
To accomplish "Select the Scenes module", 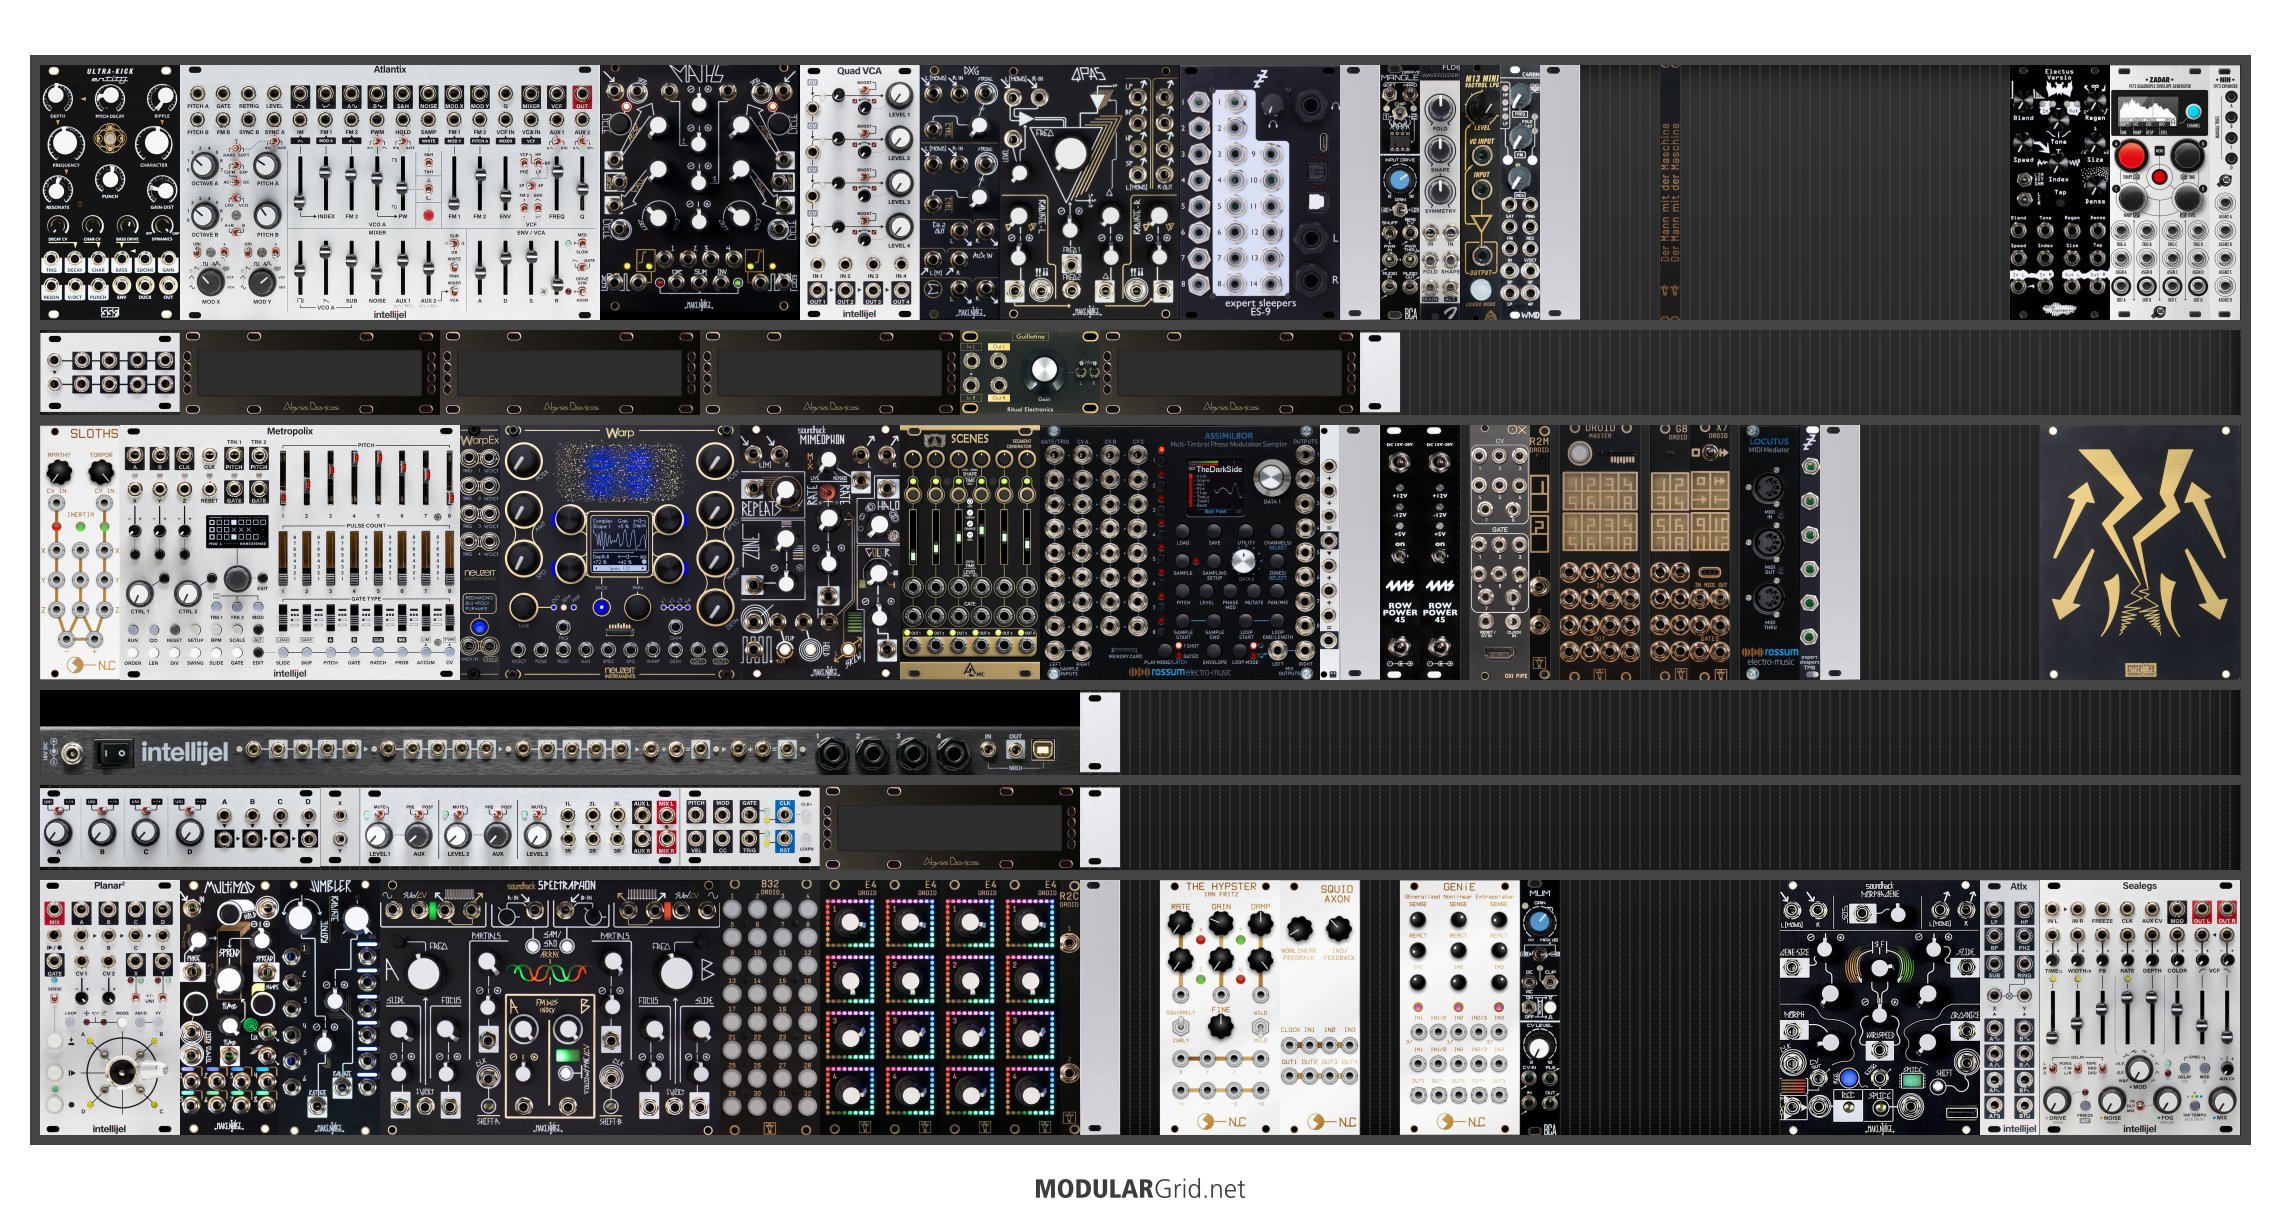I will coord(970,552).
